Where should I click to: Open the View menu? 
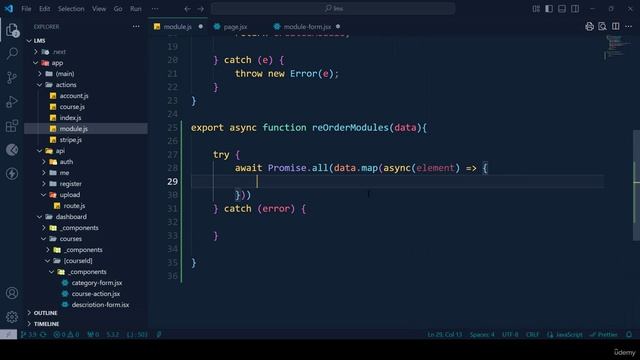[x=99, y=9]
